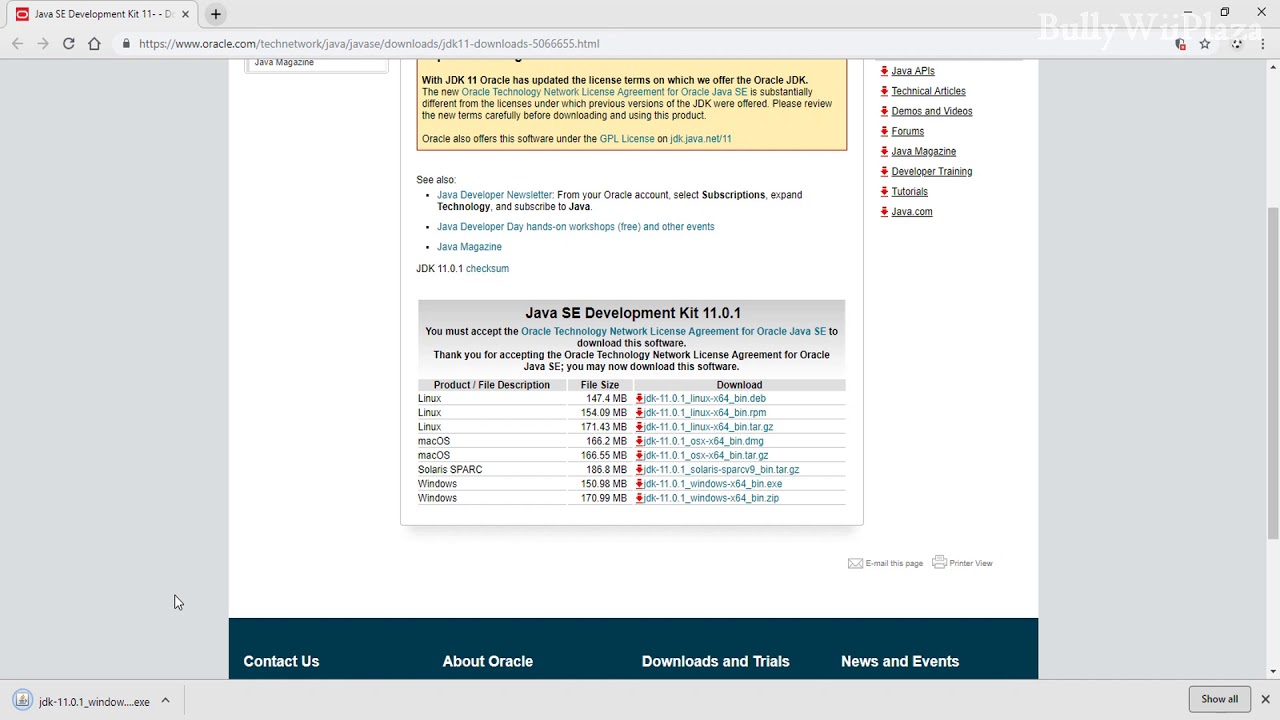
Task: Open Forums sidebar link
Action: [907, 131]
